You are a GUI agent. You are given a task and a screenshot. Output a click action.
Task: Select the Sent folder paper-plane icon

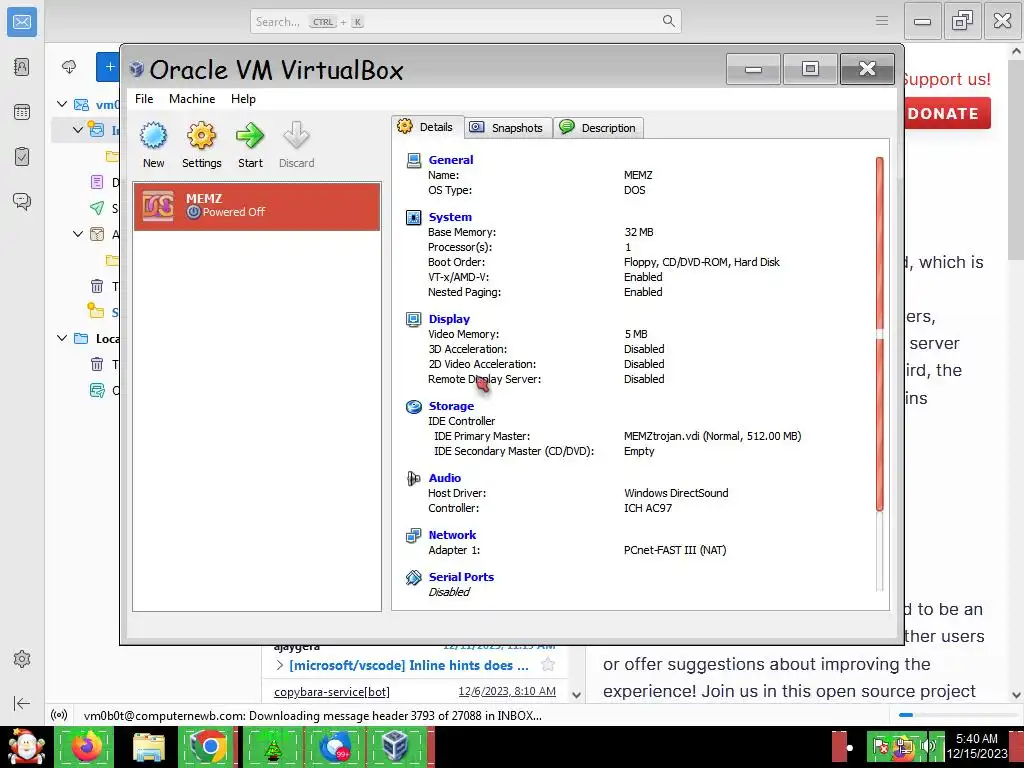(x=97, y=208)
